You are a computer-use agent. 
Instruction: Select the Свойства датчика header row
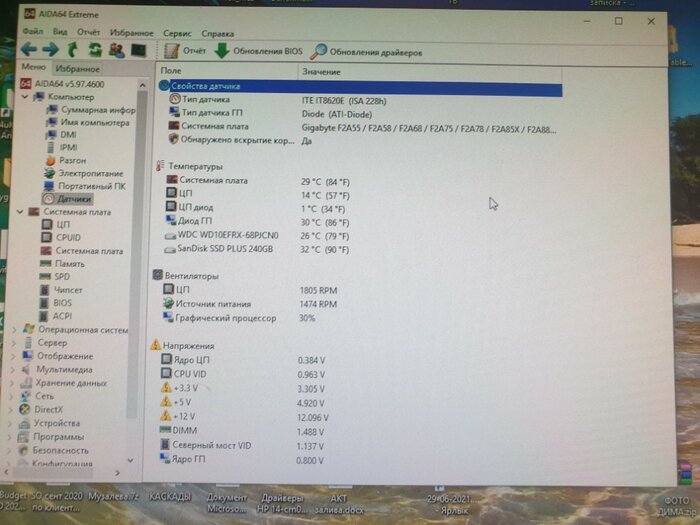pos(360,88)
